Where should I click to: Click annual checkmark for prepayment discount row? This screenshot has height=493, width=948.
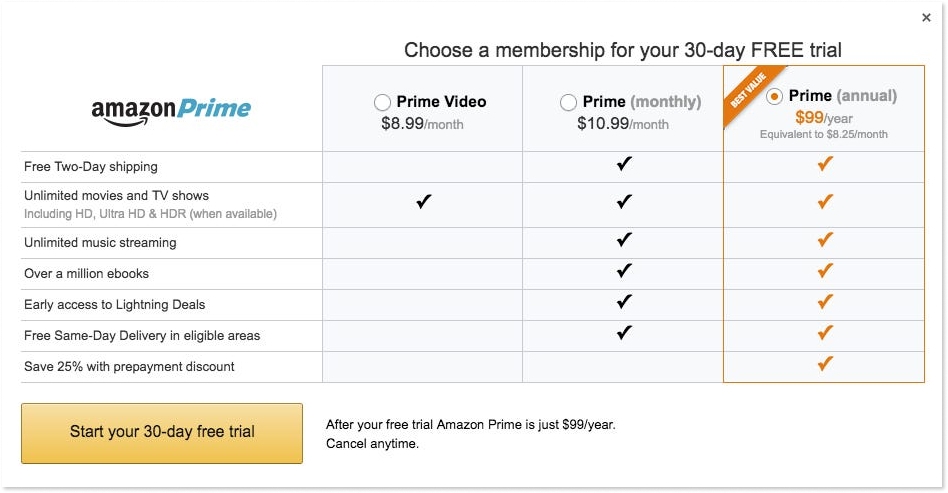[825, 364]
